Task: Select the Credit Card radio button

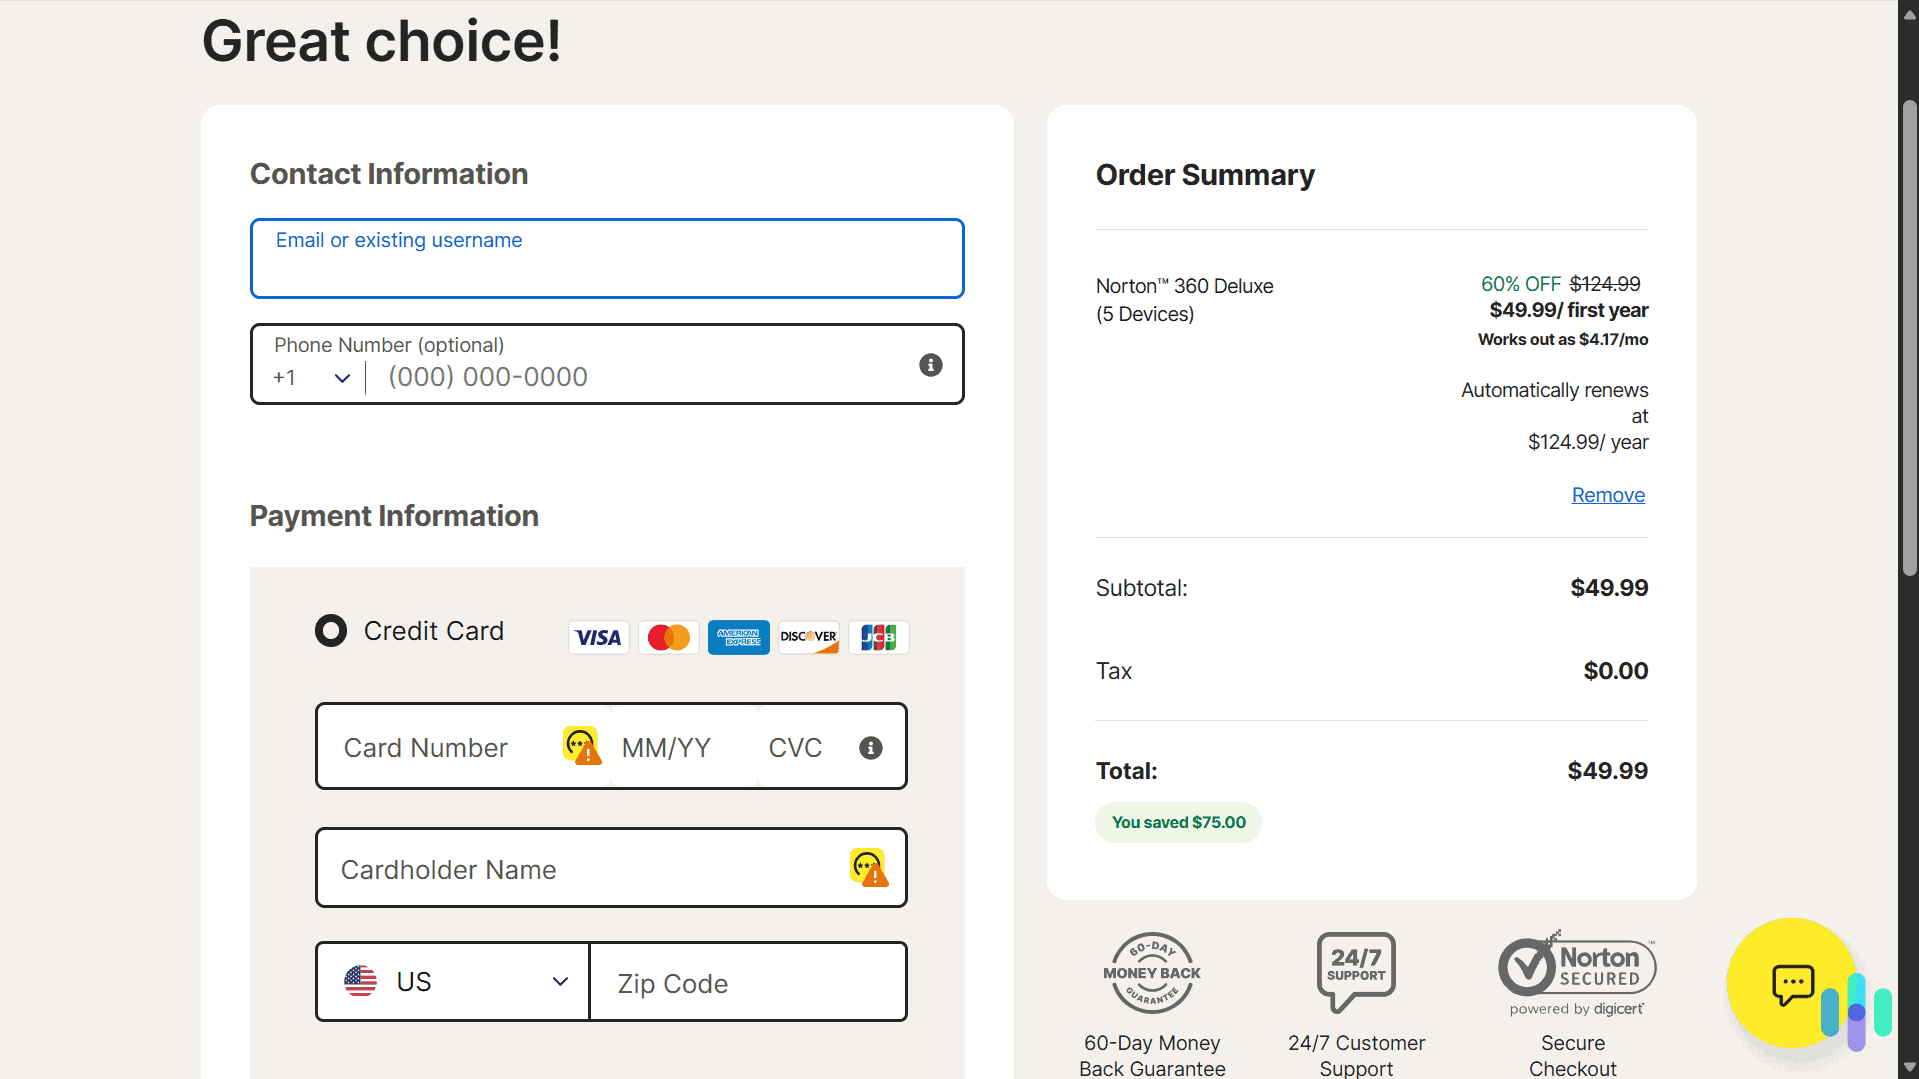Action: point(331,631)
